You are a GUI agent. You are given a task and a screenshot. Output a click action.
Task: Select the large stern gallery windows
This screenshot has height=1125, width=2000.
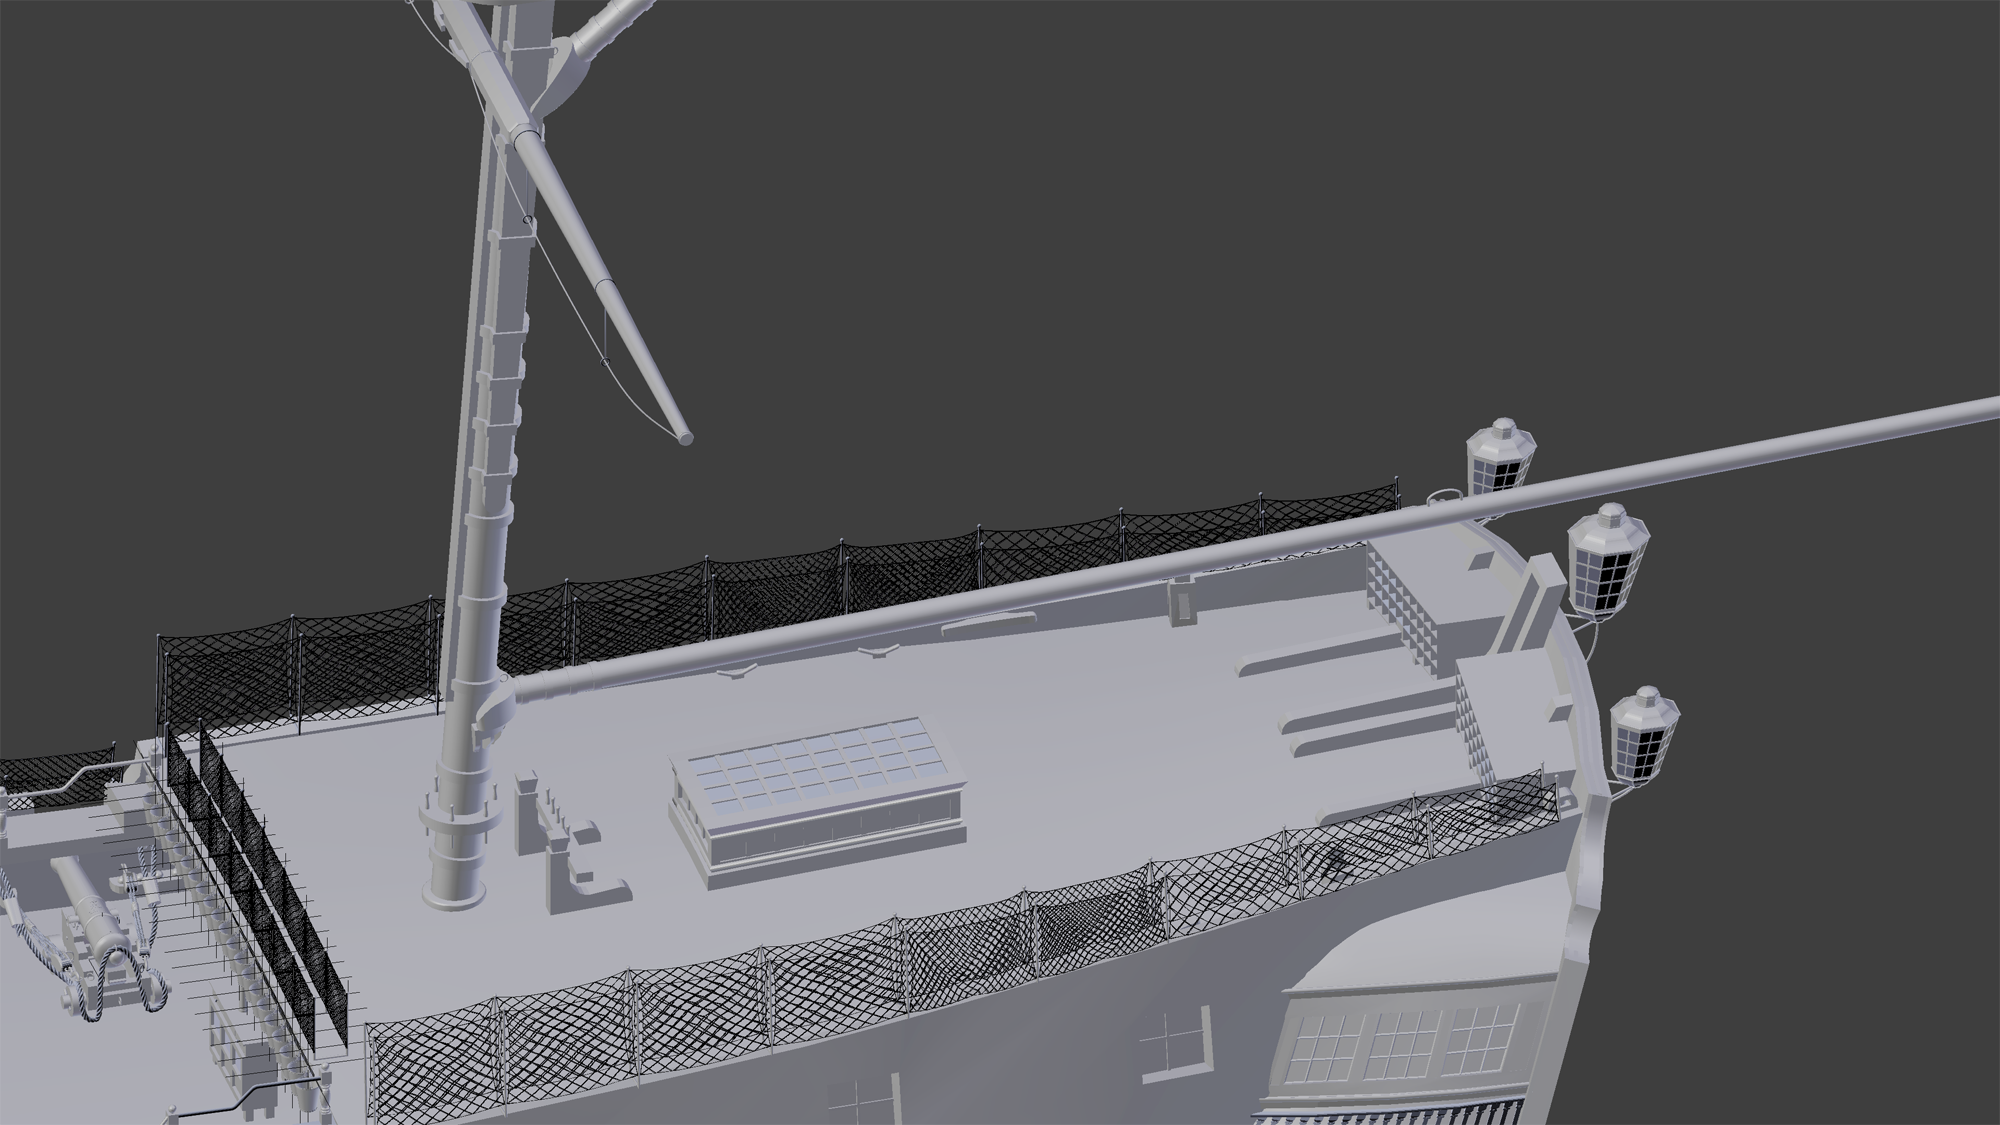[x=1400, y=1045]
